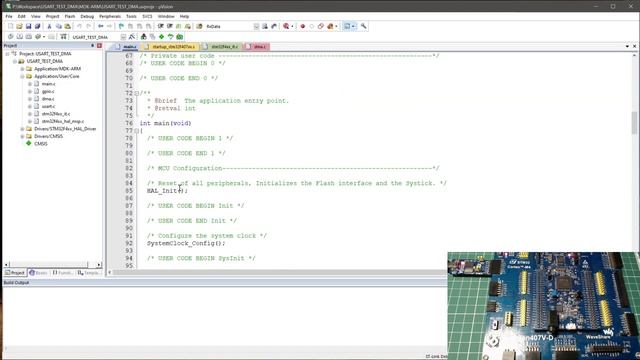Screen dimensions: 640x360
Task: Click the Open file toolbar icon
Action: click(19, 26)
